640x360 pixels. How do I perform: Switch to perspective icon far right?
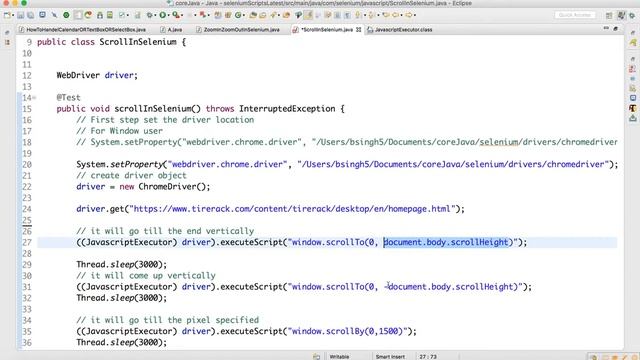(x=632, y=16)
